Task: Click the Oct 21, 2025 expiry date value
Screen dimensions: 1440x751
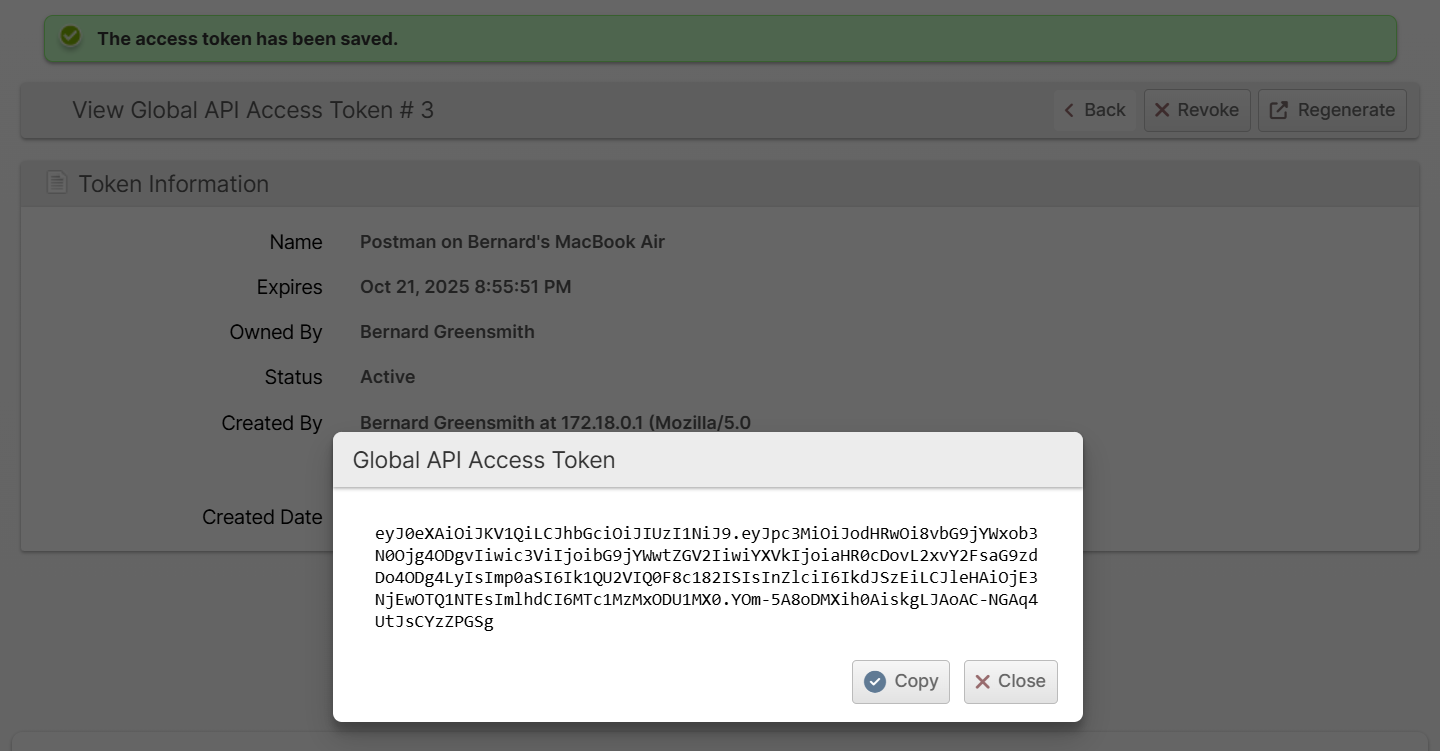Action: click(466, 287)
